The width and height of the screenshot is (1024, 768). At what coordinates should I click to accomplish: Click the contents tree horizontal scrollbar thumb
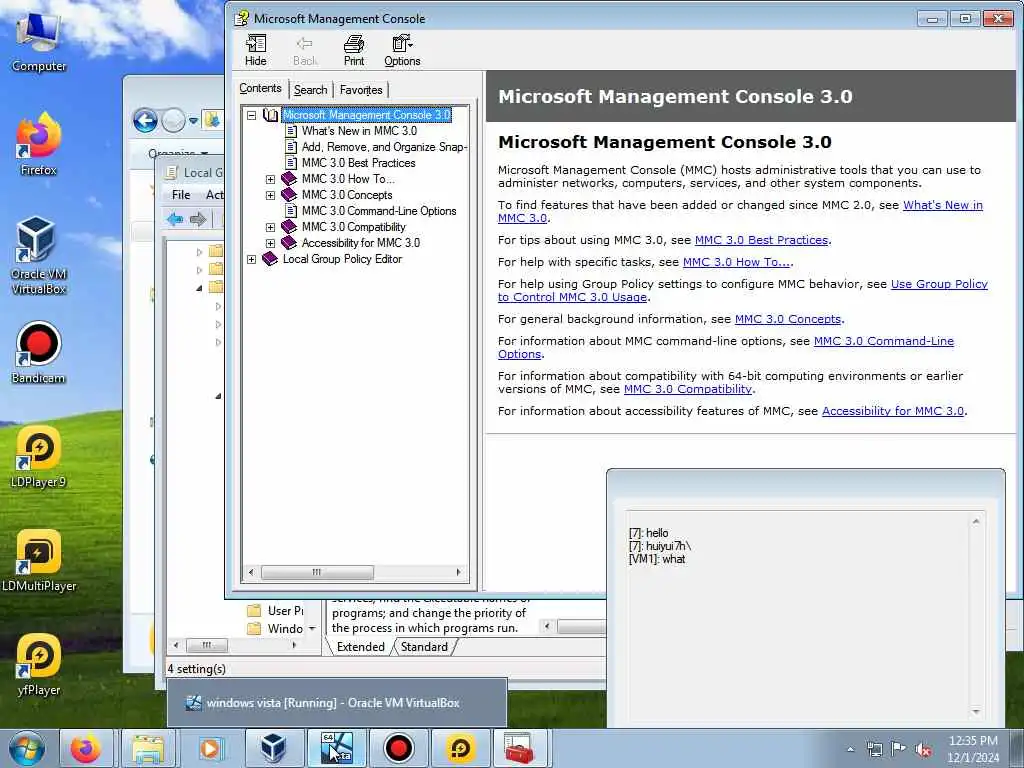point(317,572)
